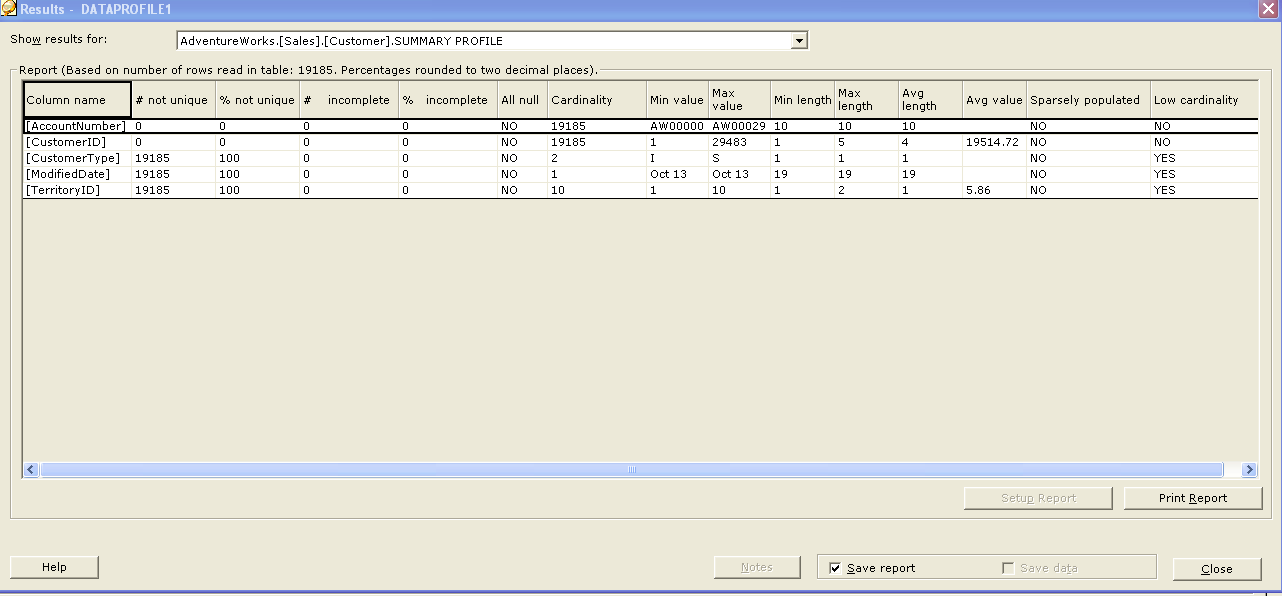
Task: Click the CustomerType Max value cell S
Action: (739, 158)
